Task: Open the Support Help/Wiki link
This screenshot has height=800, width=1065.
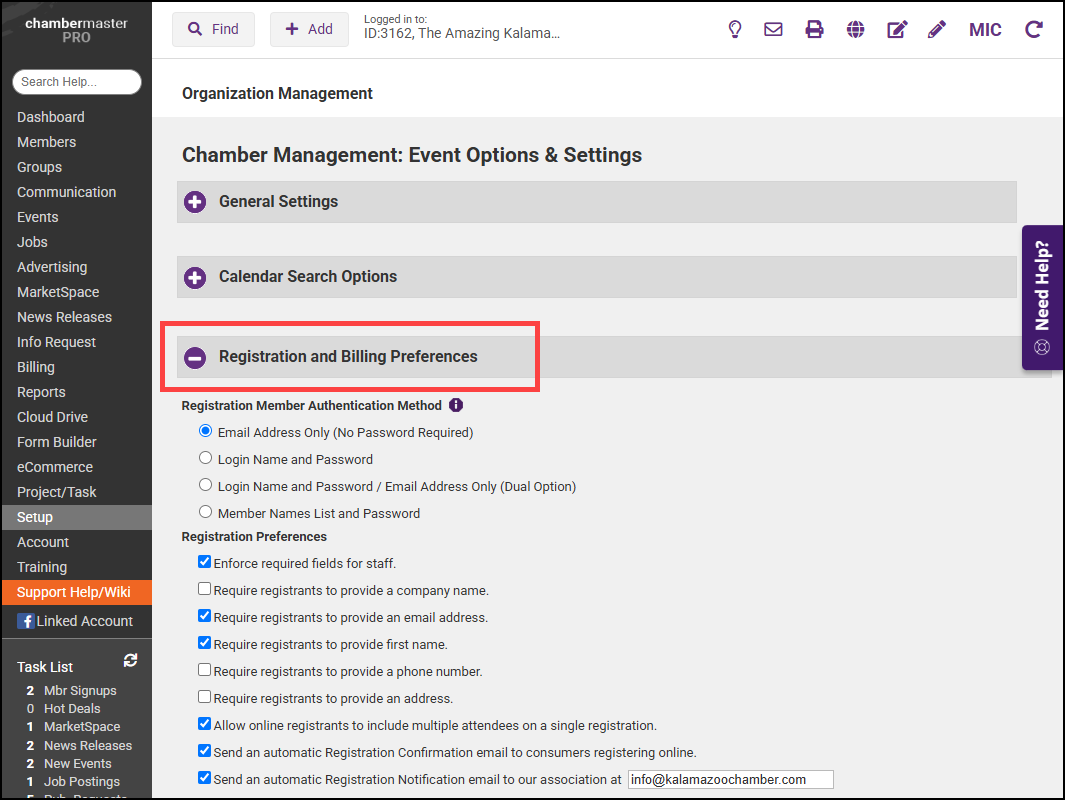Action: (73, 592)
